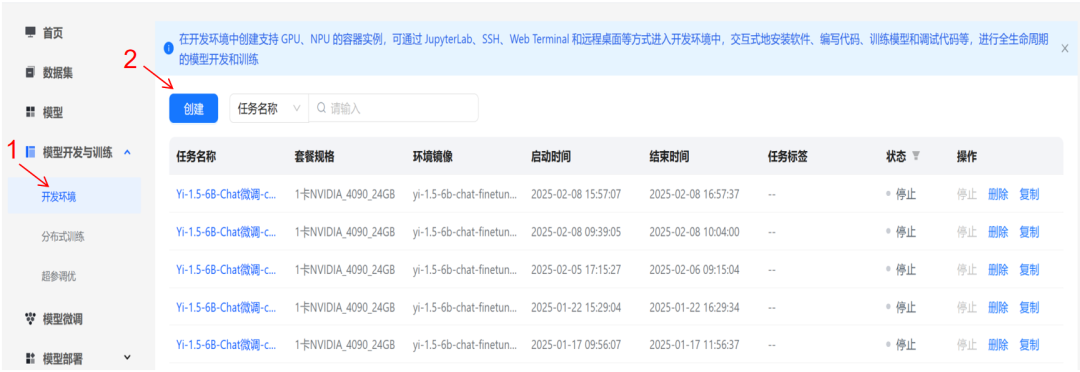Click the 启动时间 column header
1080x372 pixels.
551,156
